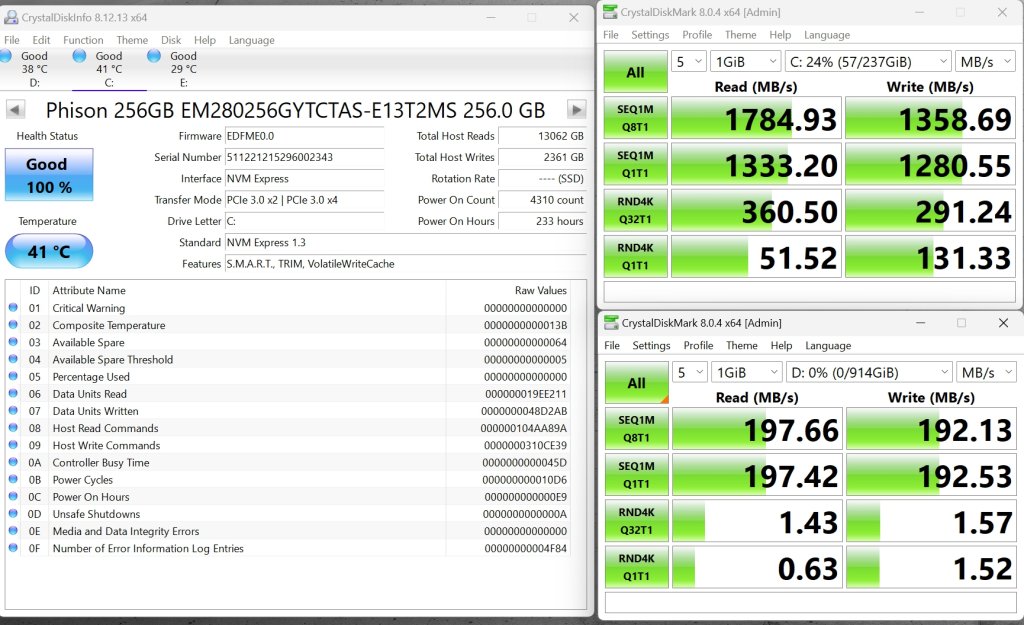
Task: Click the CrystalDiskInfo app icon in title bar
Action: (11, 17)
